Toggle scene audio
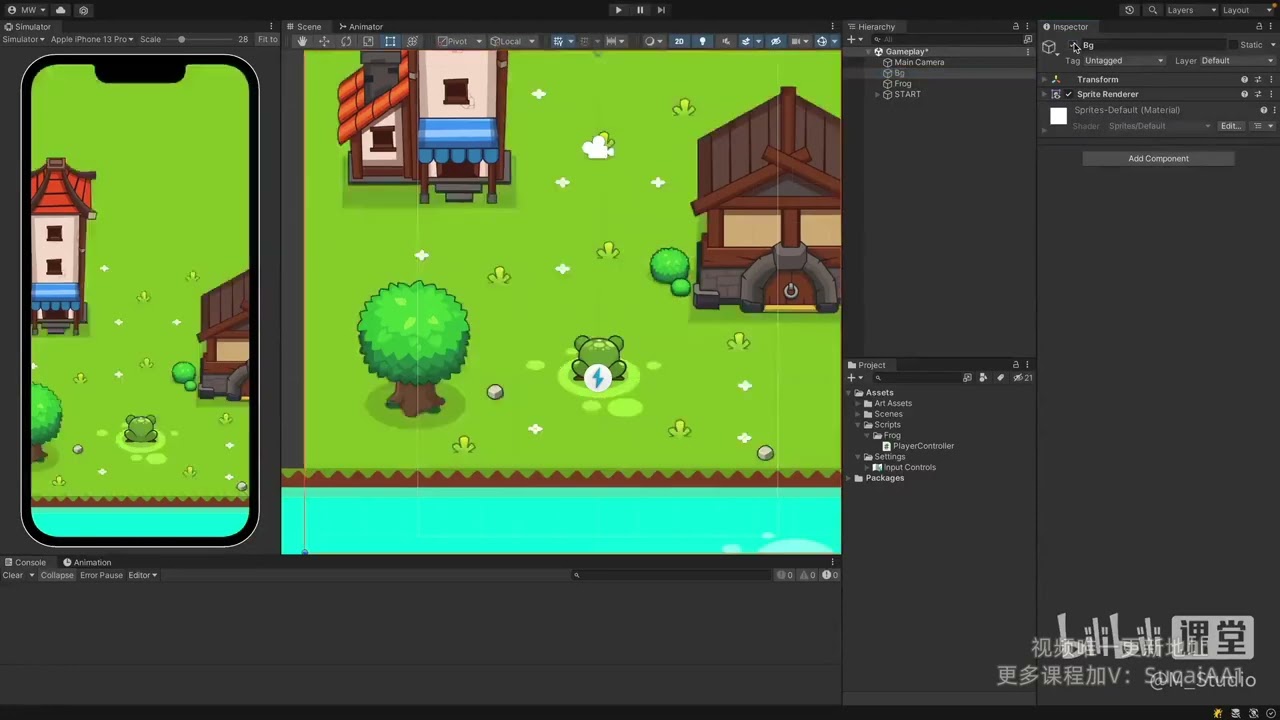This screenshot has height=720, width=1280. [724, 41]
